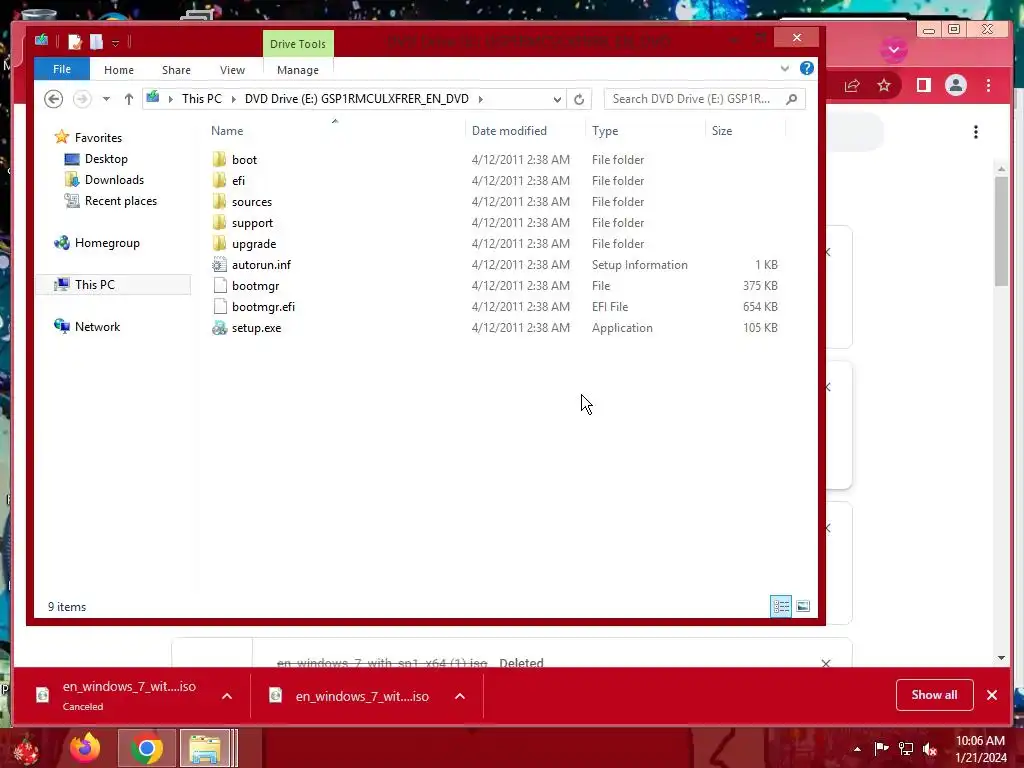
Task: Switch to Large icons view in status bar
Action: (x=803, y=606)
